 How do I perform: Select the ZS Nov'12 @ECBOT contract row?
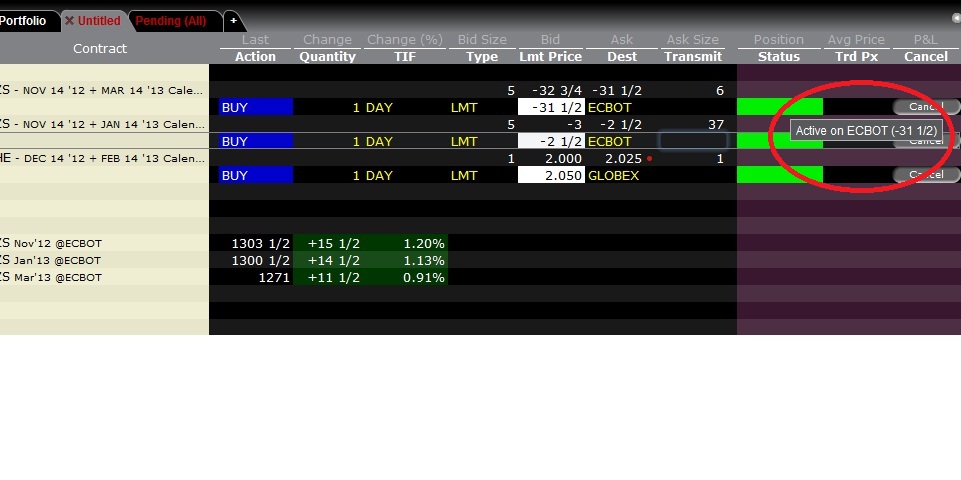click(x=104, y=243)
